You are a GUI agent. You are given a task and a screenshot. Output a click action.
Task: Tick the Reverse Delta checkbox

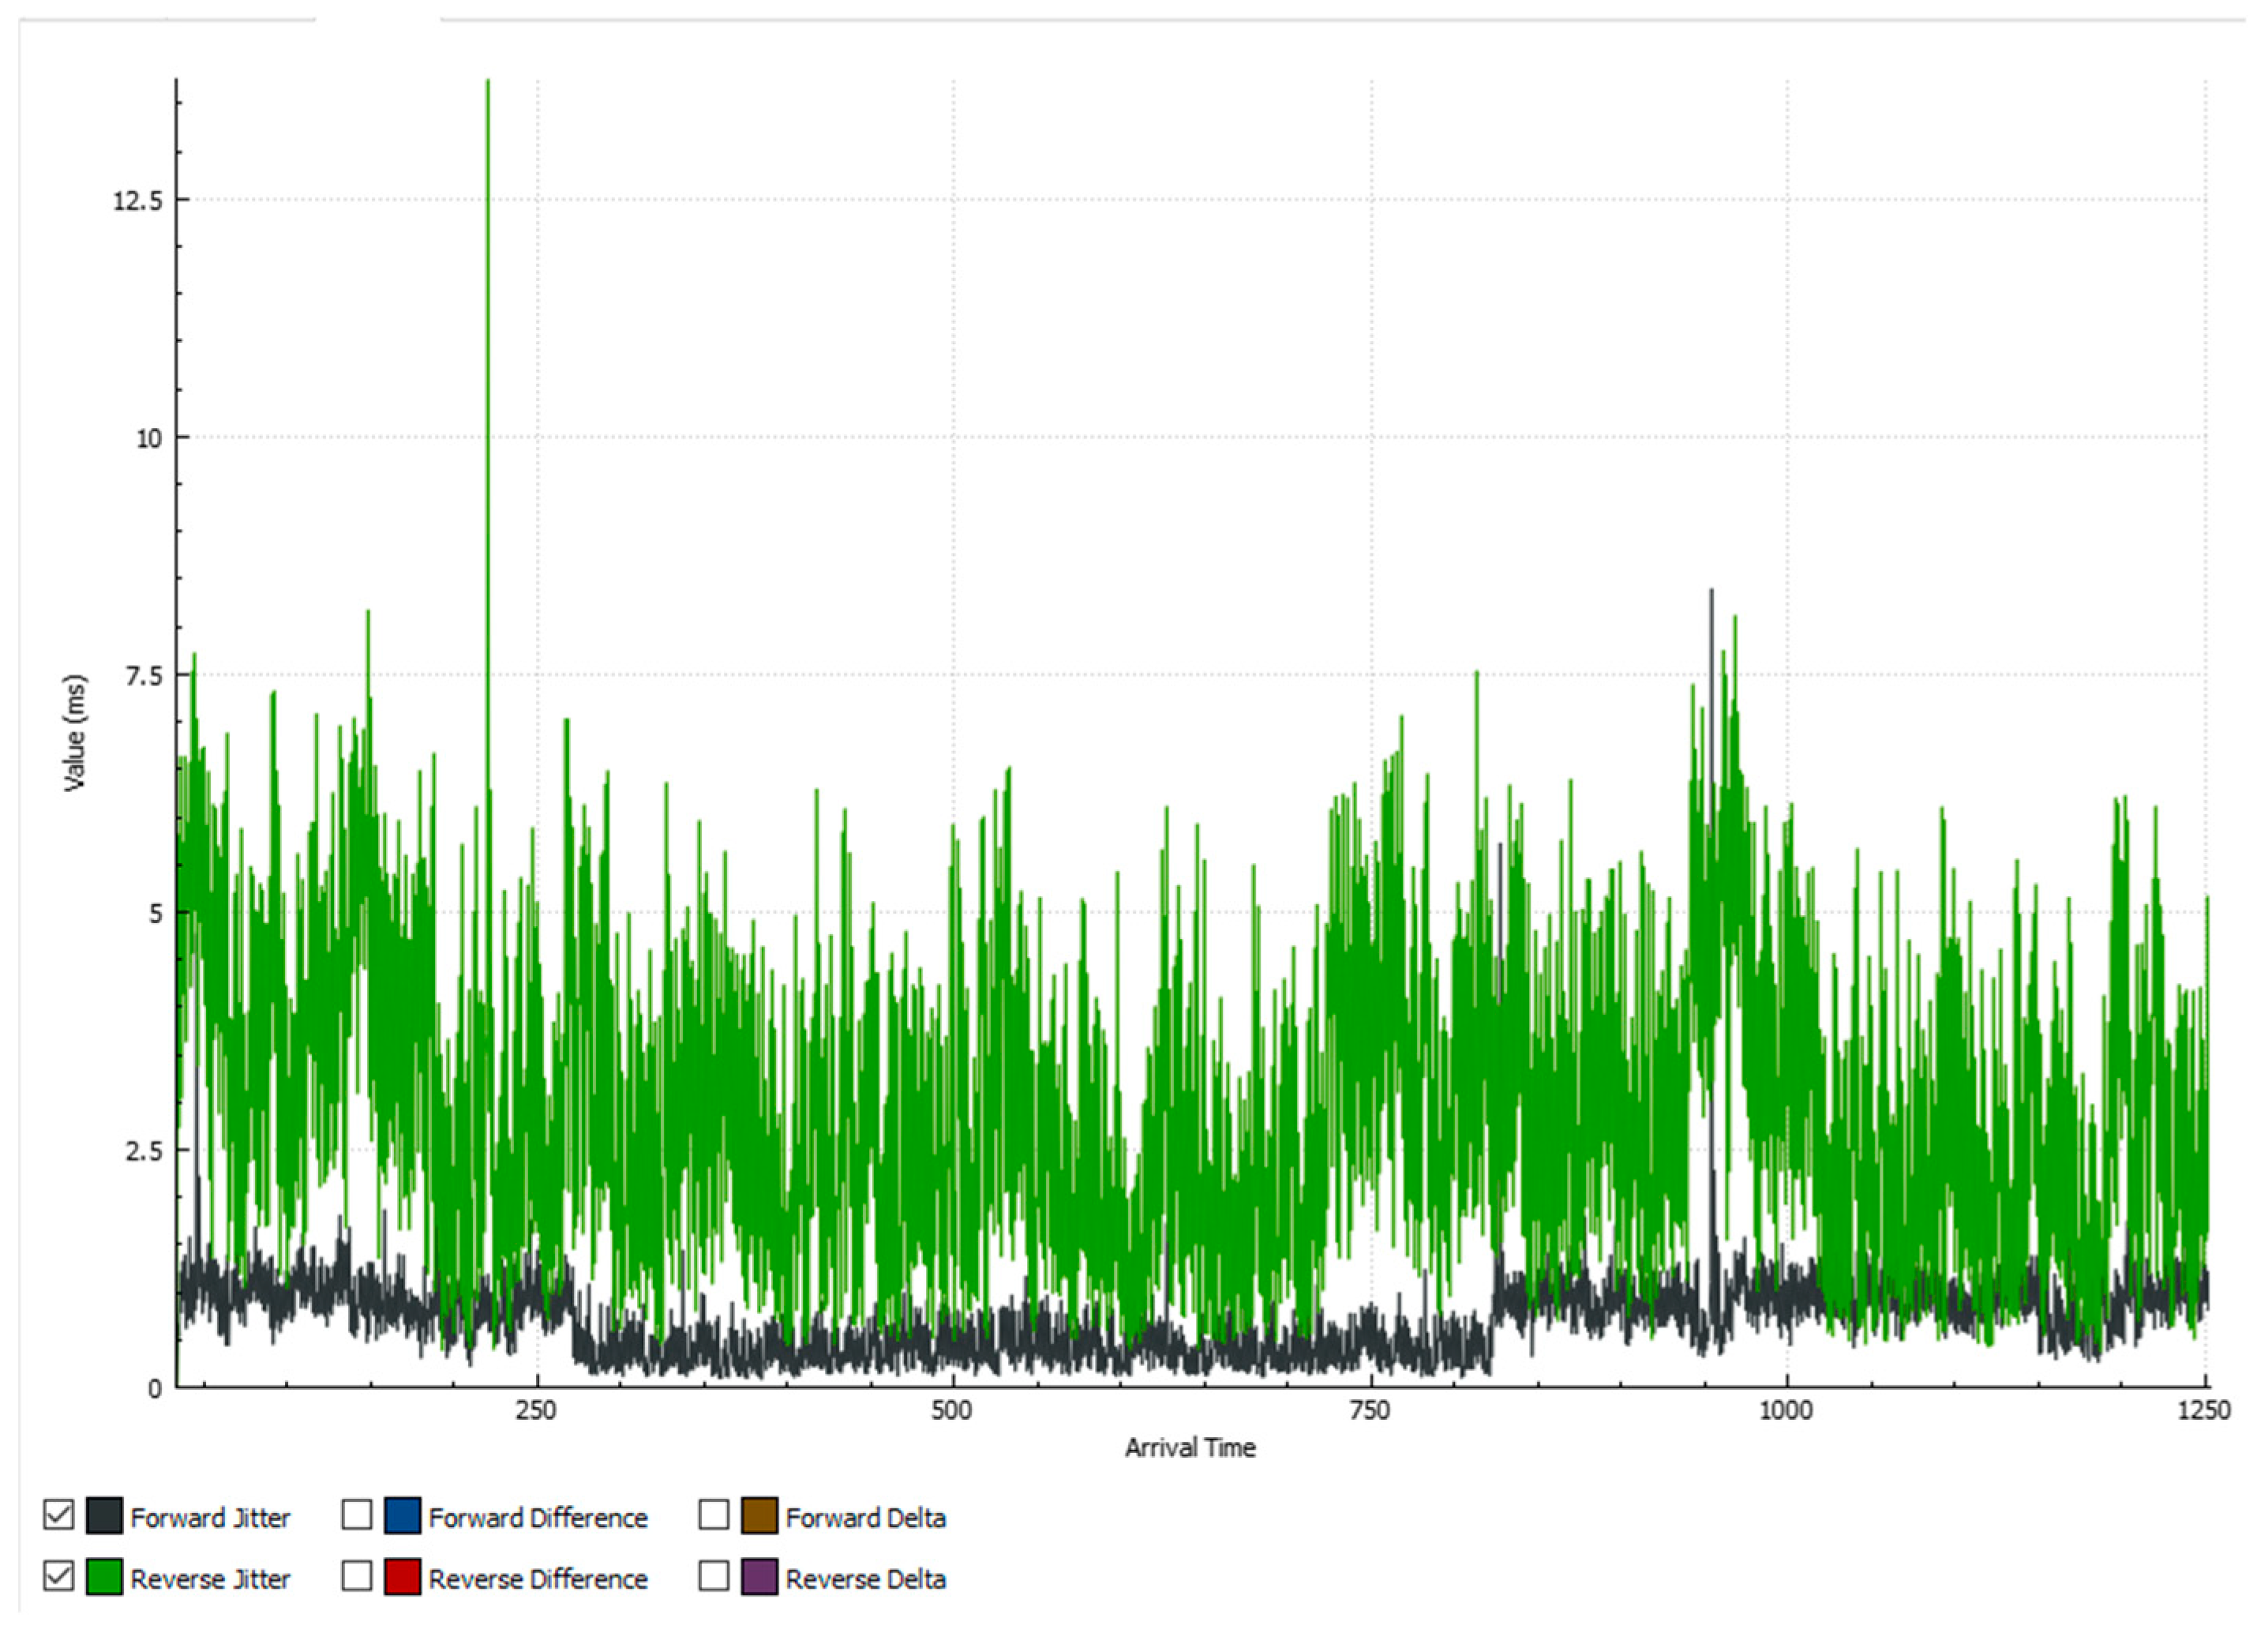pos(713,1577)
